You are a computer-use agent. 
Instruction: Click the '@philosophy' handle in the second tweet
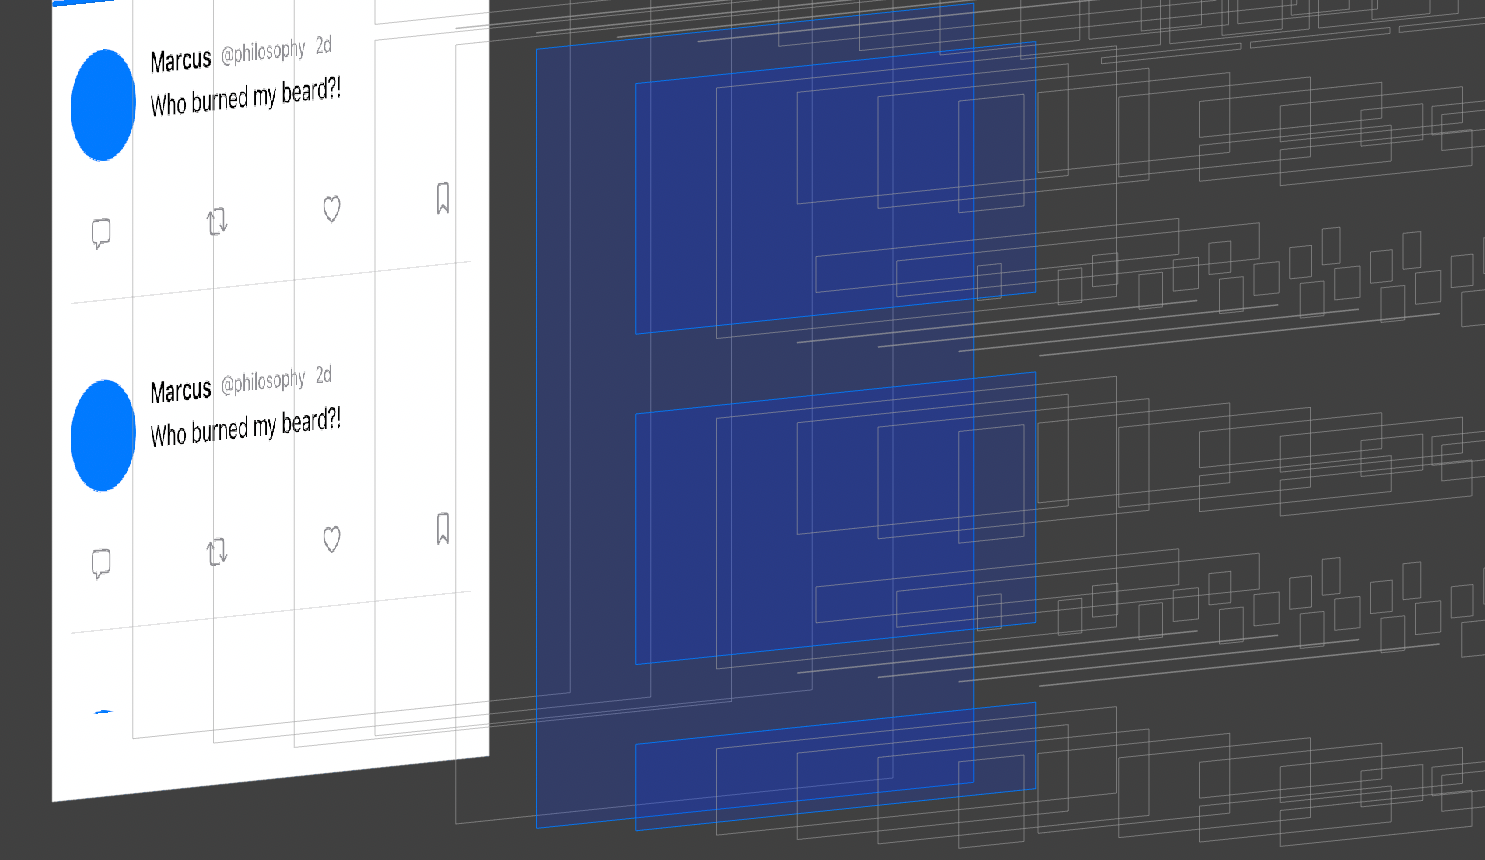[263, 382]
